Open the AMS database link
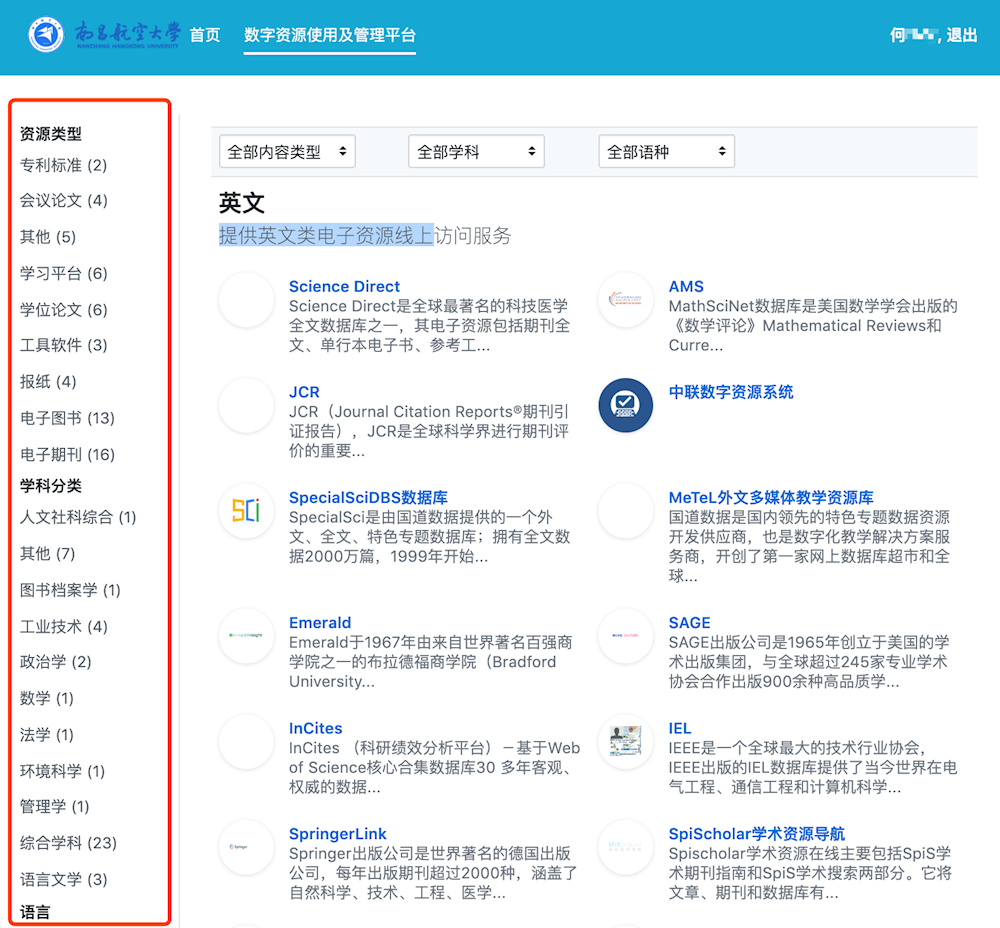 point(686,286)
